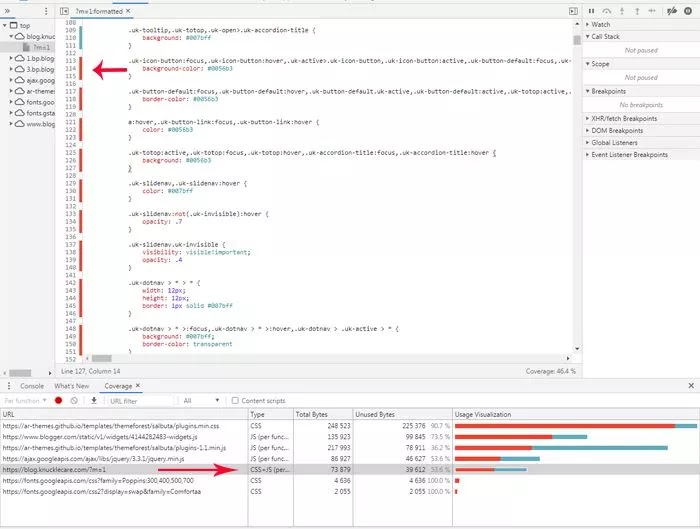
Task: Click the code editor horizontal scrollbar thumb
Action: 102,358
